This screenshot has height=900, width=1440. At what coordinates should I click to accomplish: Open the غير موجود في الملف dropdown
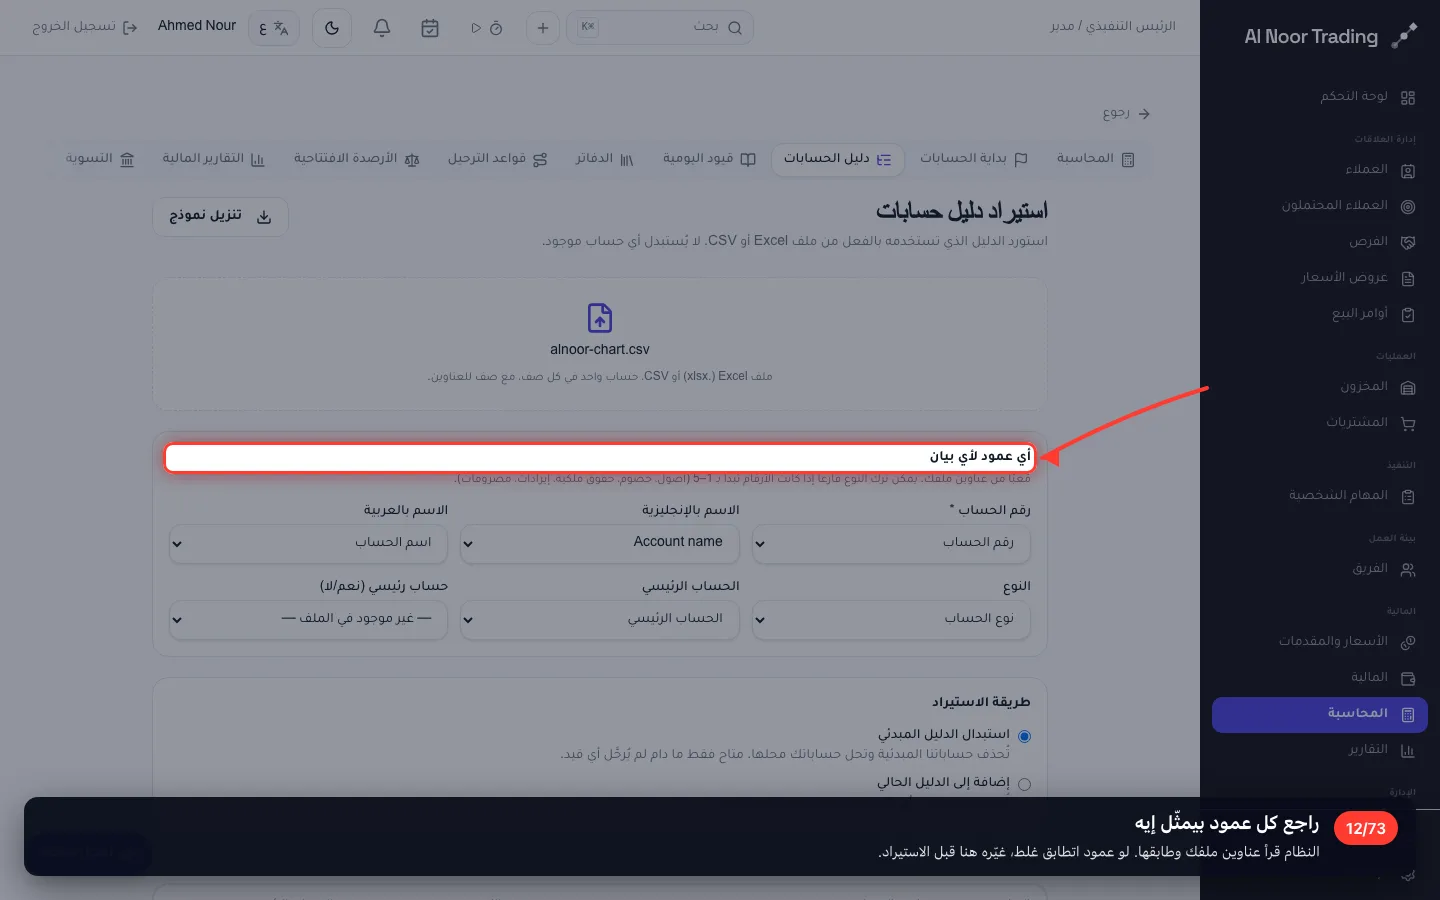click(x=308, y=619)
